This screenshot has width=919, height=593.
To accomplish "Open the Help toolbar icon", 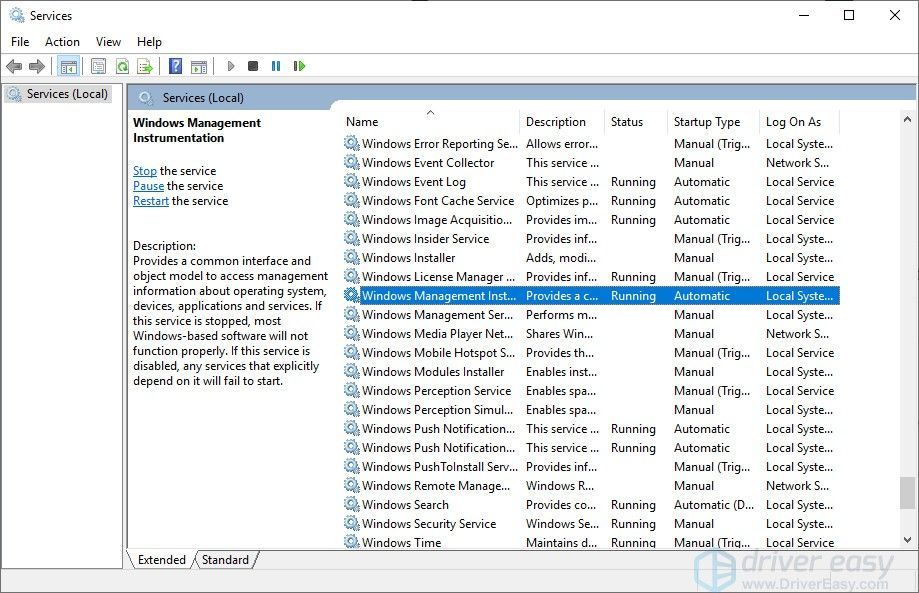I will pyautogui.click(x=175, y=66).
